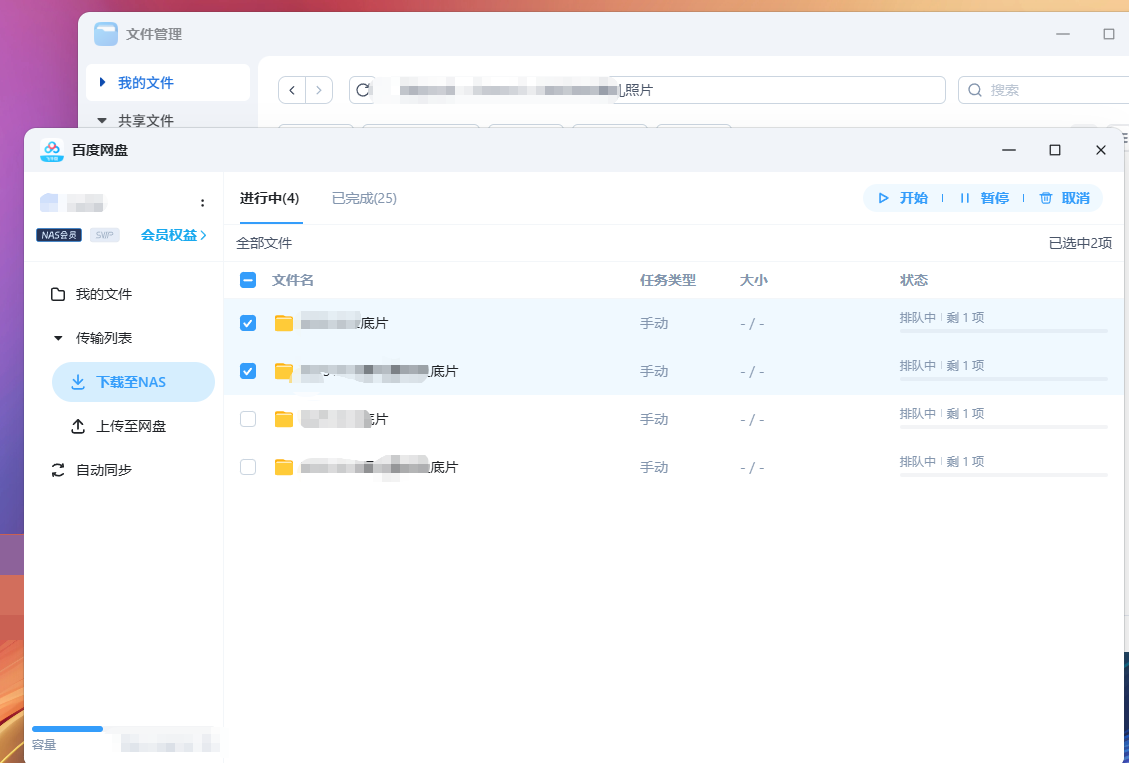
Task: Check the third queued folder checkbox
Action: (x=248, y=419)
